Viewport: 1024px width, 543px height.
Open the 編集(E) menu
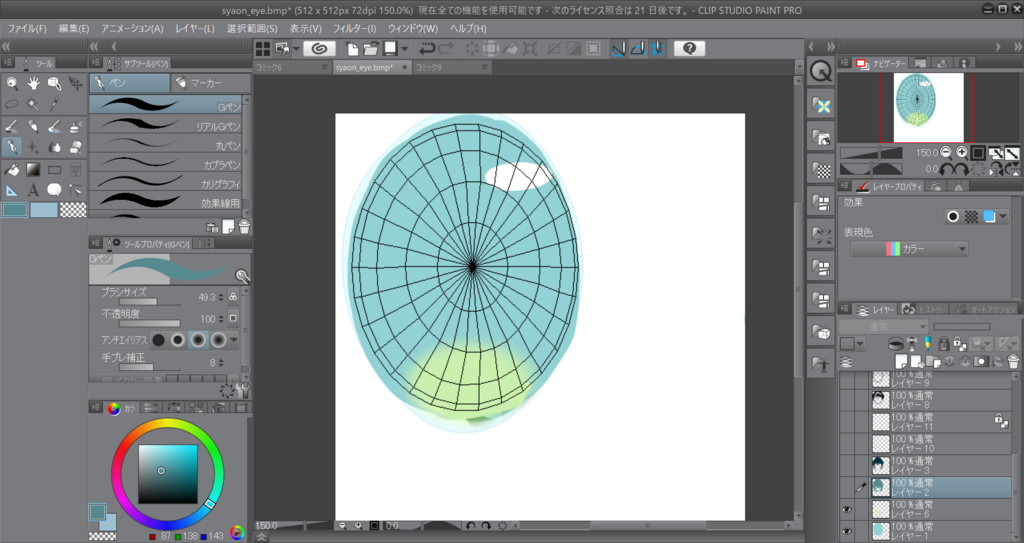tap(74, 29)
